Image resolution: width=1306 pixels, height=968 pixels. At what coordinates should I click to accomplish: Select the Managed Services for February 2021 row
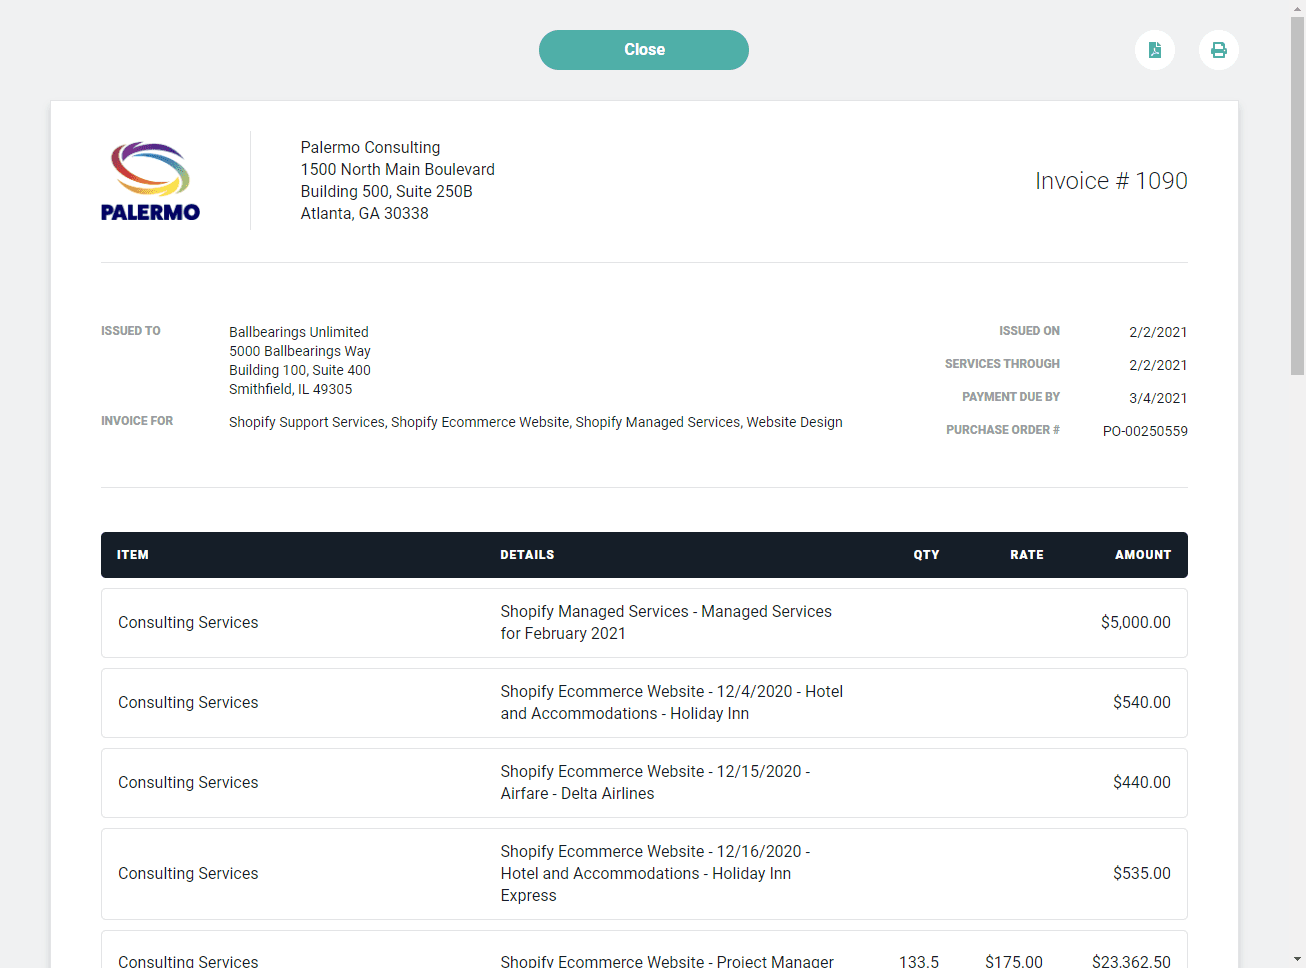(644, 623)
